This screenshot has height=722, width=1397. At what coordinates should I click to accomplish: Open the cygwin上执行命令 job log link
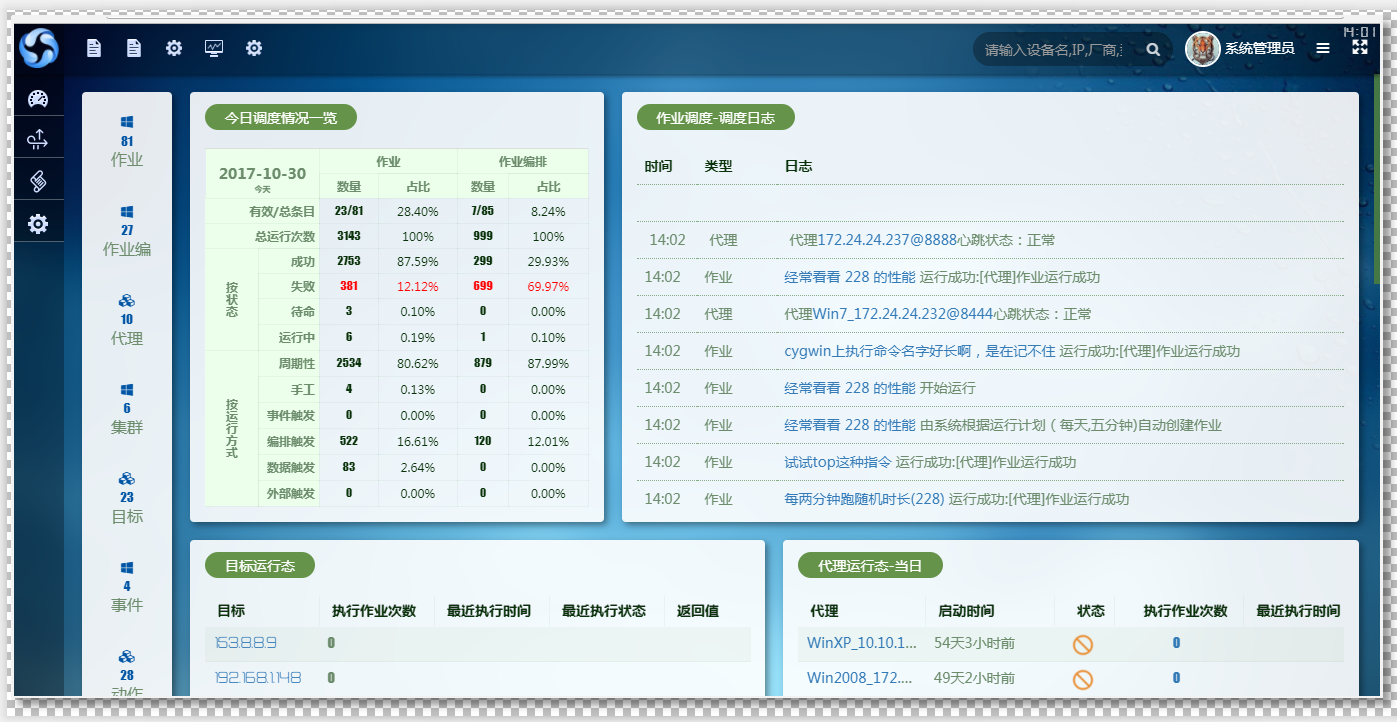919,351
